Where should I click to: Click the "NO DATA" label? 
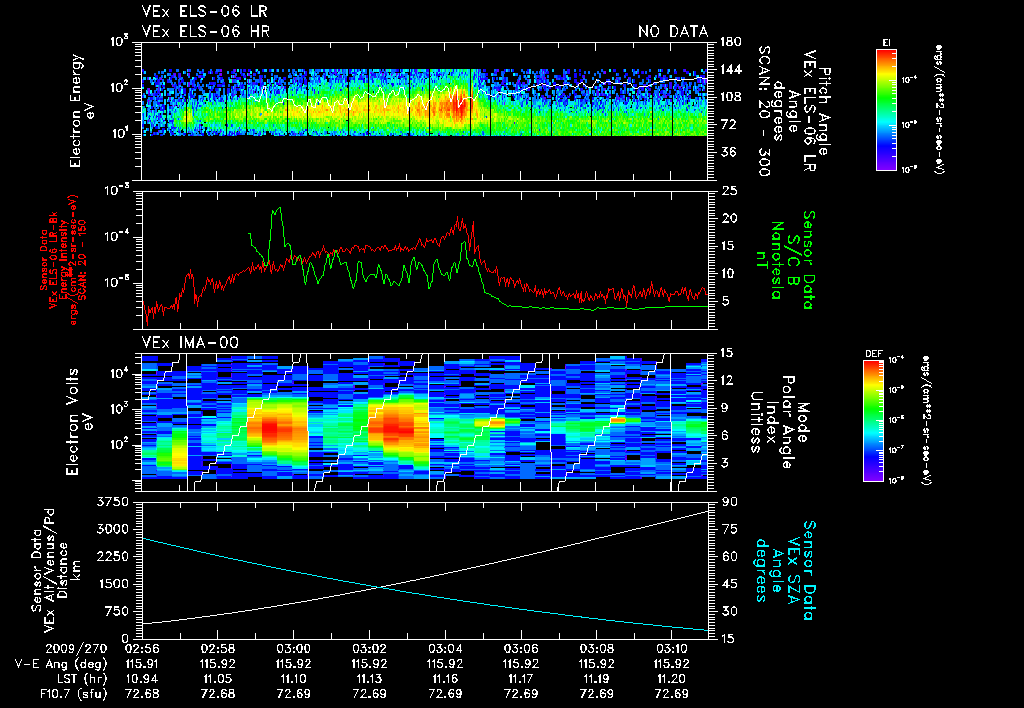point(673,31)
